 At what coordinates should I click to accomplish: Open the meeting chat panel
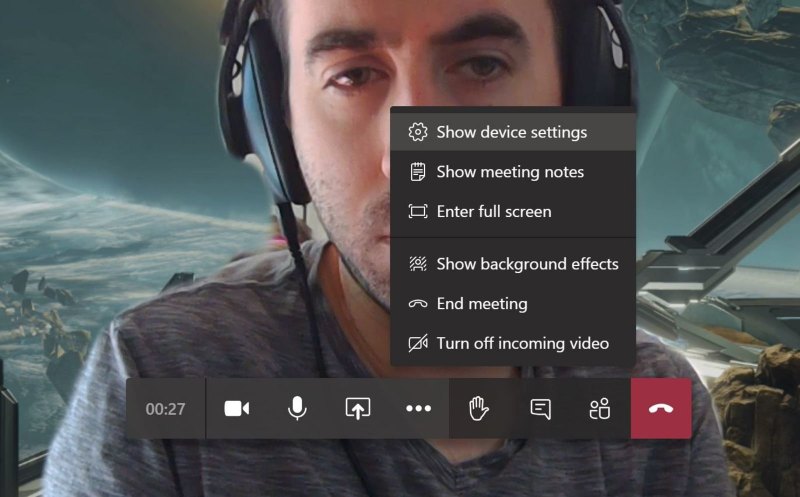[x=540, y=408]
